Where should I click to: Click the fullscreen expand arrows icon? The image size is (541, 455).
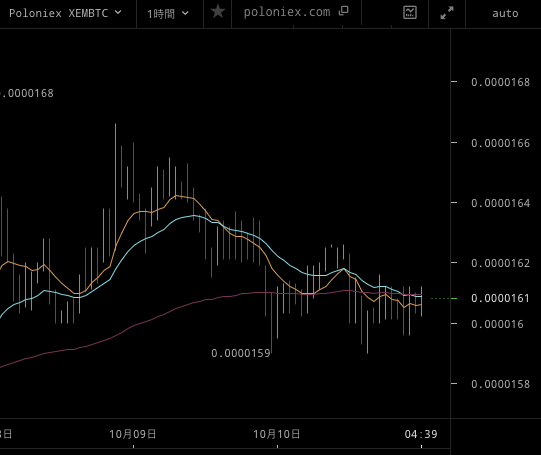coord(447,13)
